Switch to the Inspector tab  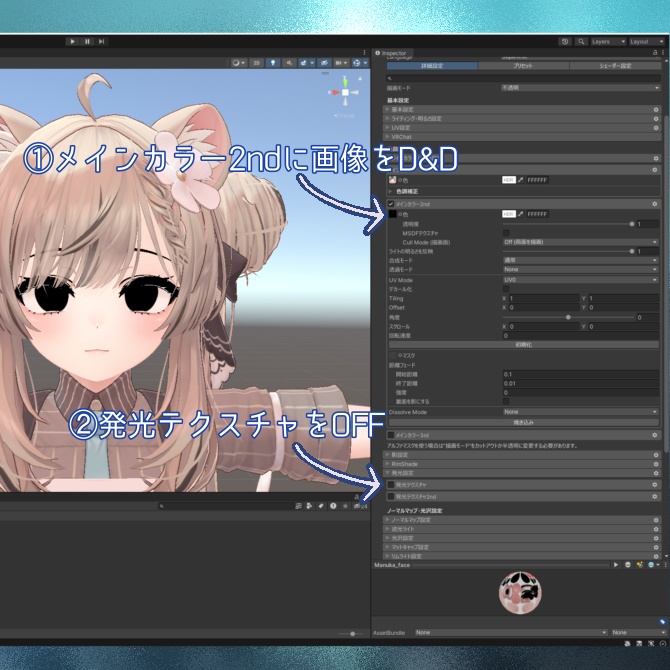pyautogui.click(x=391, y=53)
